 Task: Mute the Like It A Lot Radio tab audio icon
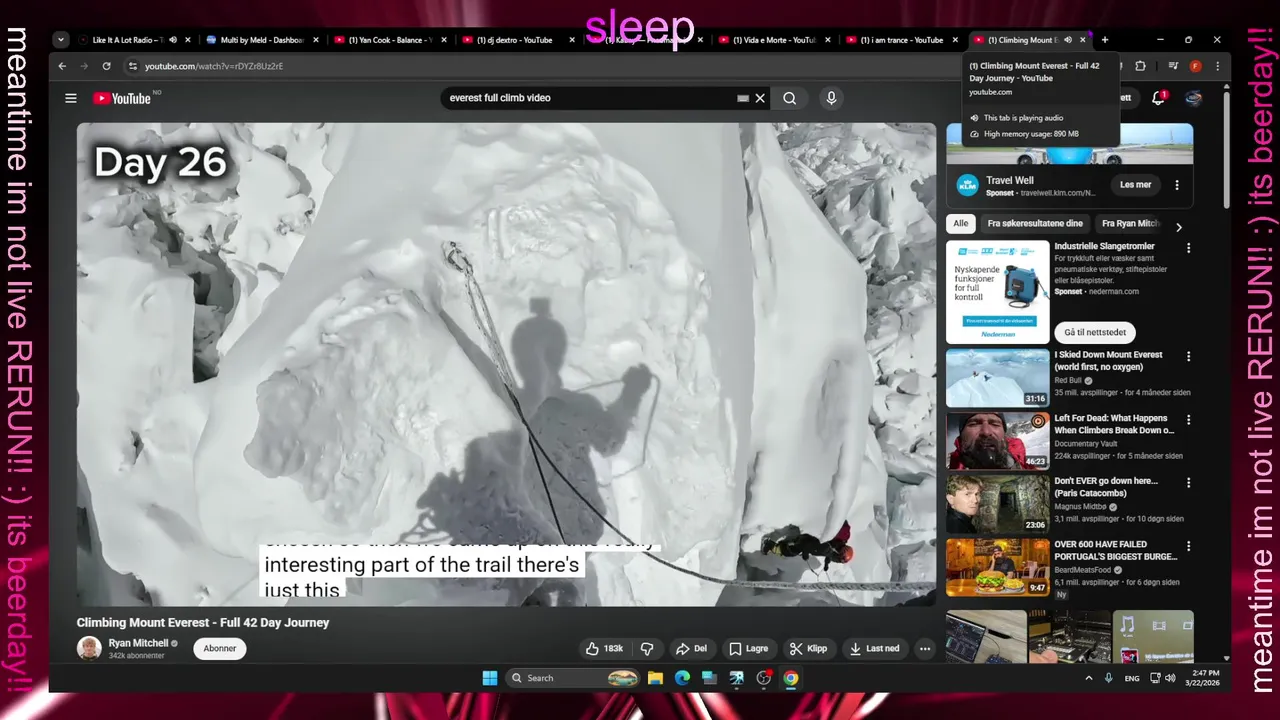click(x=173, y=40)
